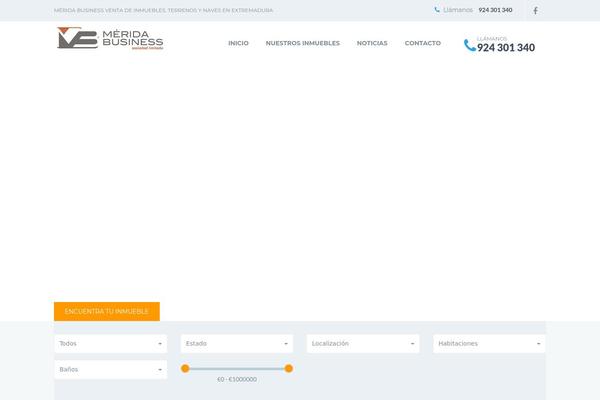Image resolution: width=600 pixels, height=400 pixels.
Task: Click the €0 - €1000000 price range text
Action: [237, 379]
